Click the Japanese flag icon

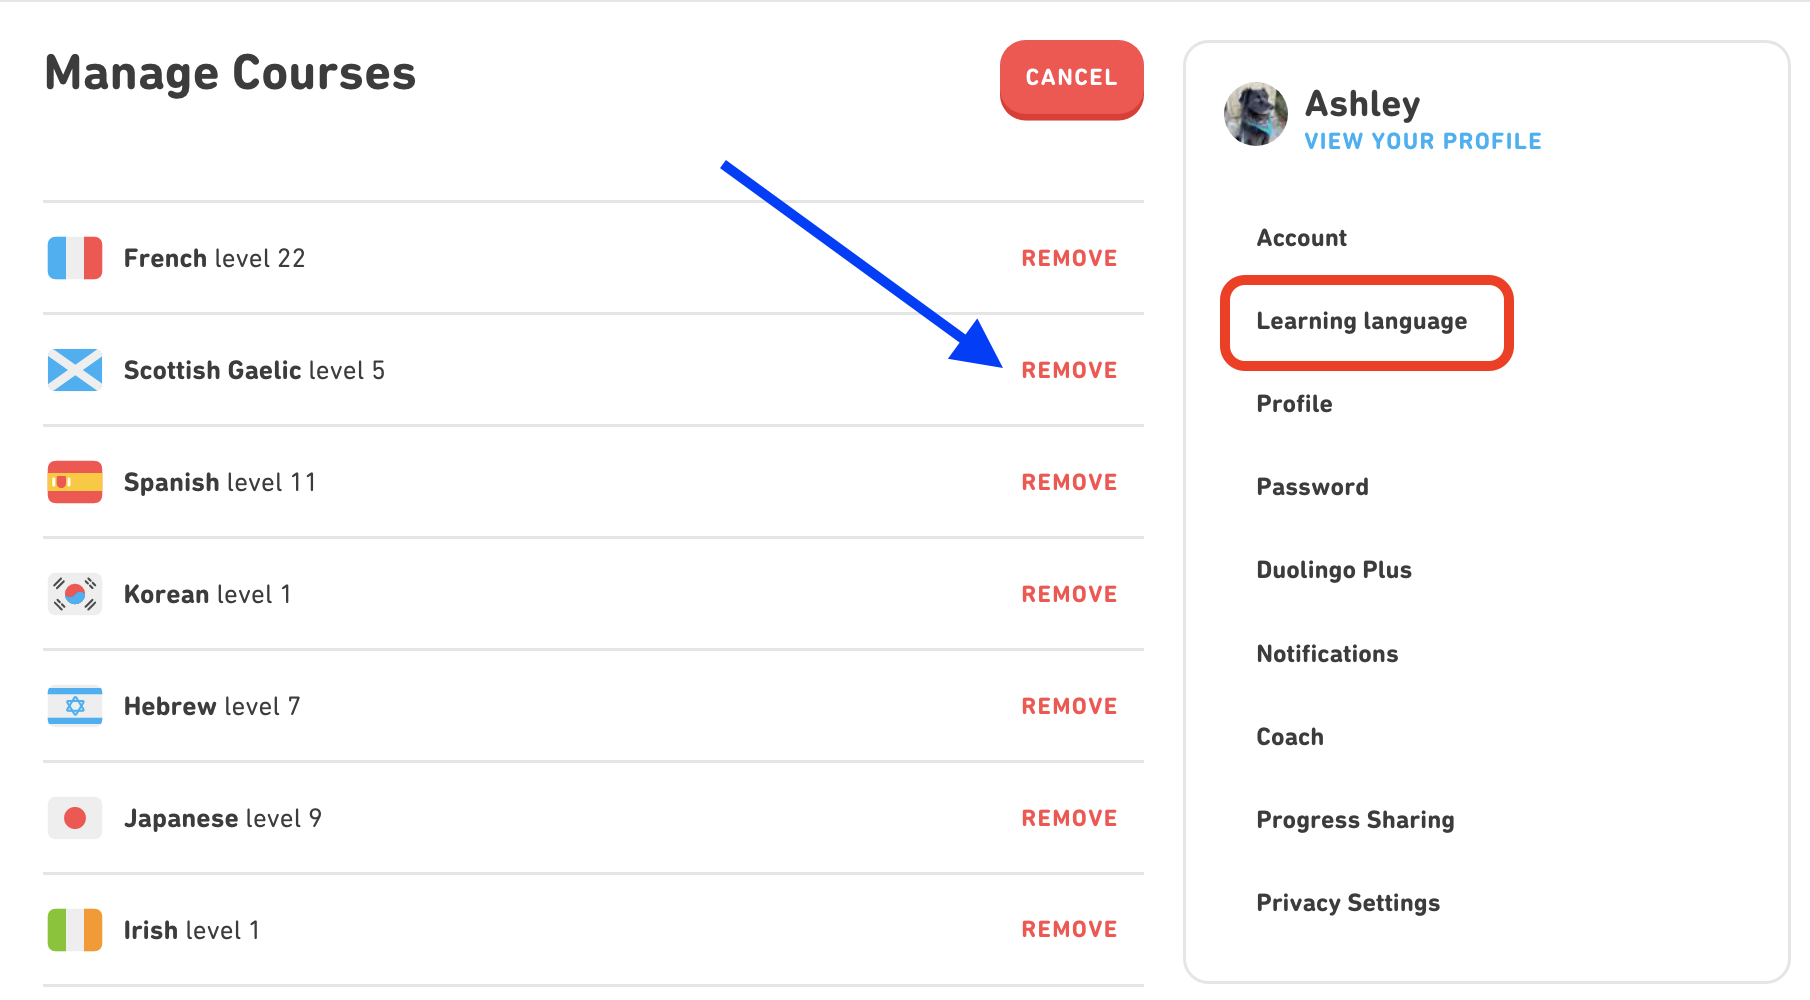point(74,817)
